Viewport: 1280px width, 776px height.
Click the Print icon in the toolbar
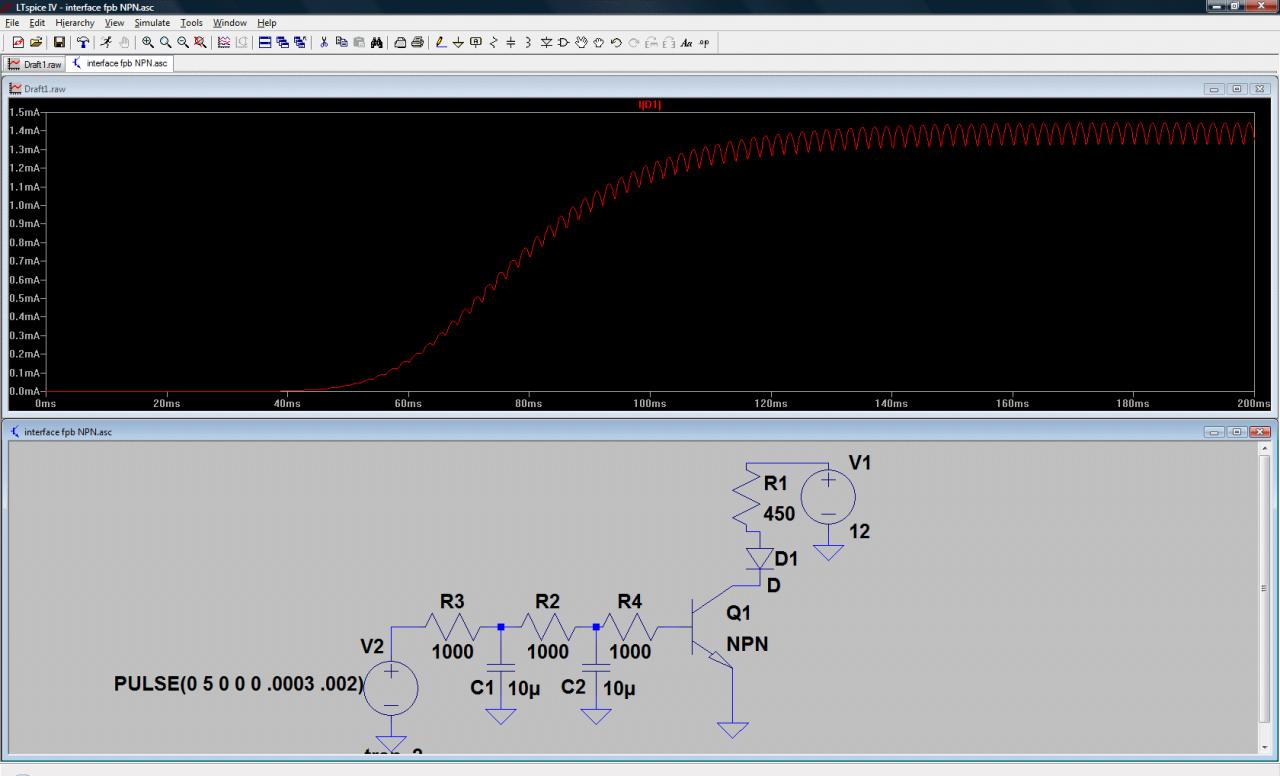(417, 42)
